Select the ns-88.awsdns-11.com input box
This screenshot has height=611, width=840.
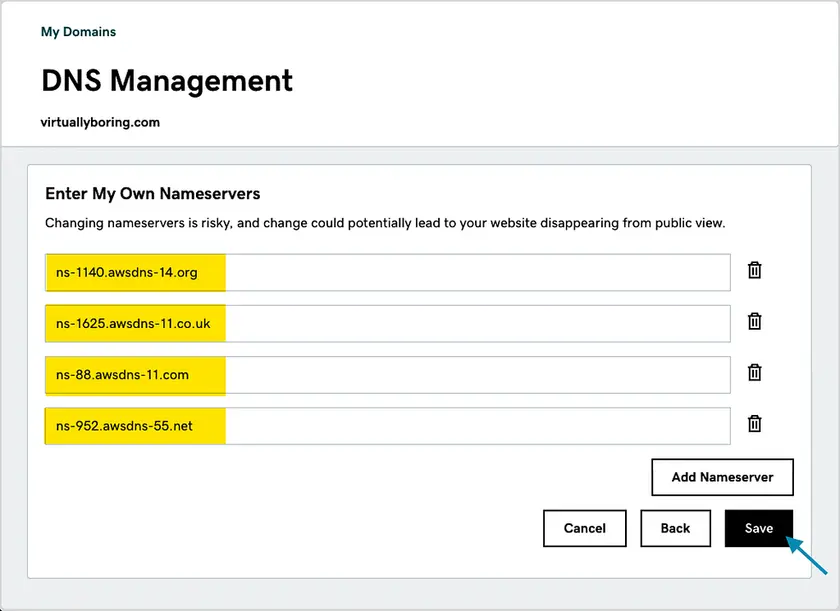[x=387, y=375]
